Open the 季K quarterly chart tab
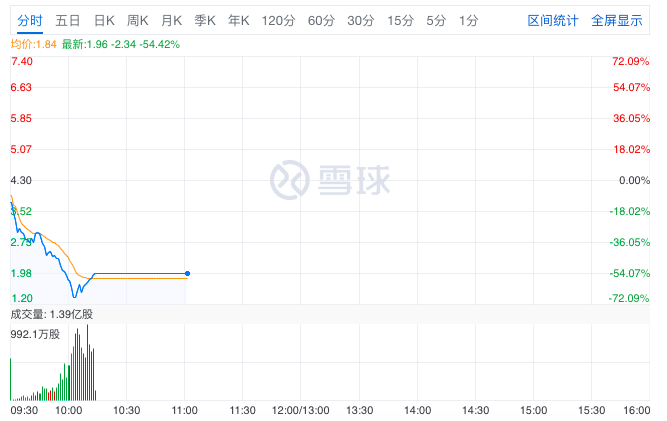 [205, 20]
